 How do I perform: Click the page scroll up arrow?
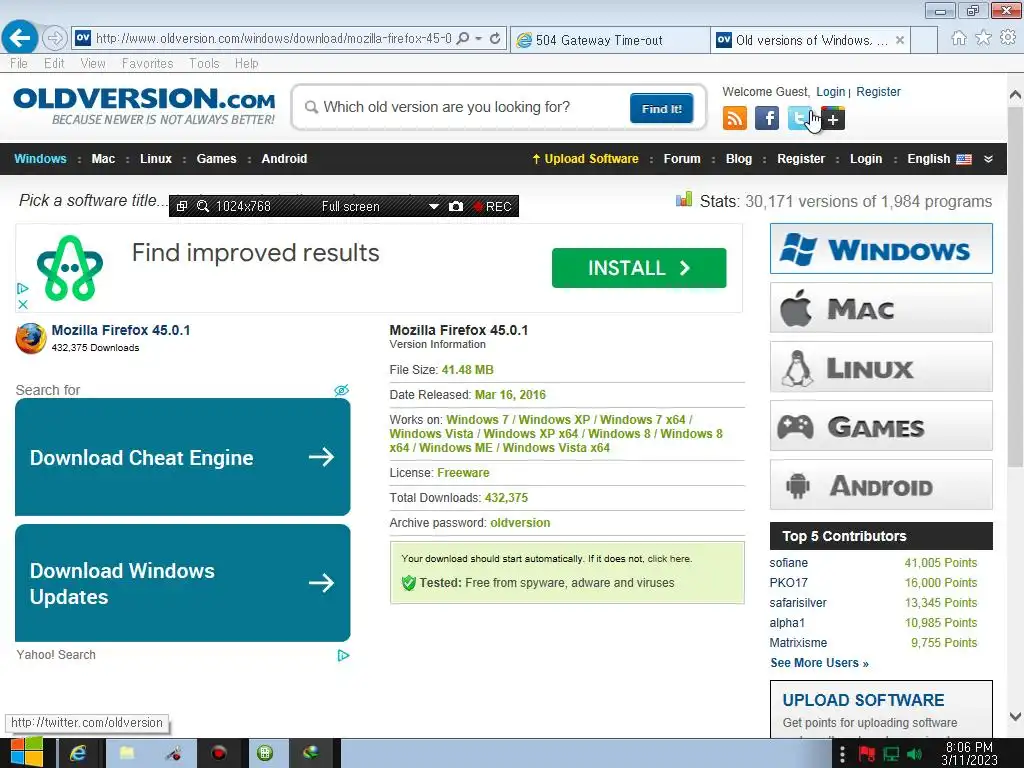(1016, 95)
